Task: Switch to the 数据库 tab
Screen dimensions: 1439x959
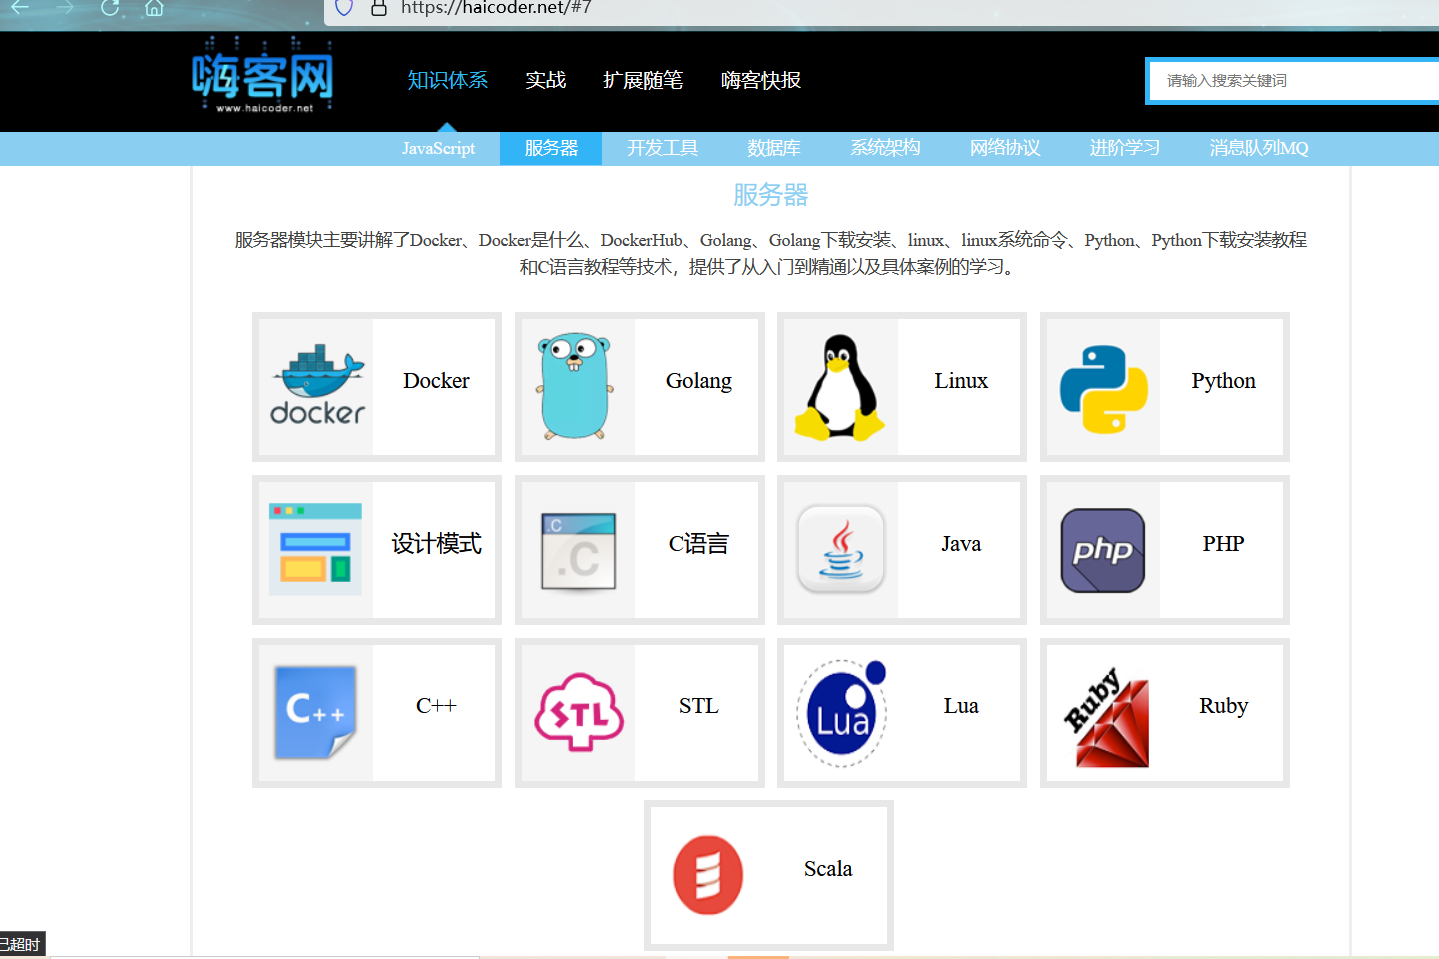Action: 774,148
